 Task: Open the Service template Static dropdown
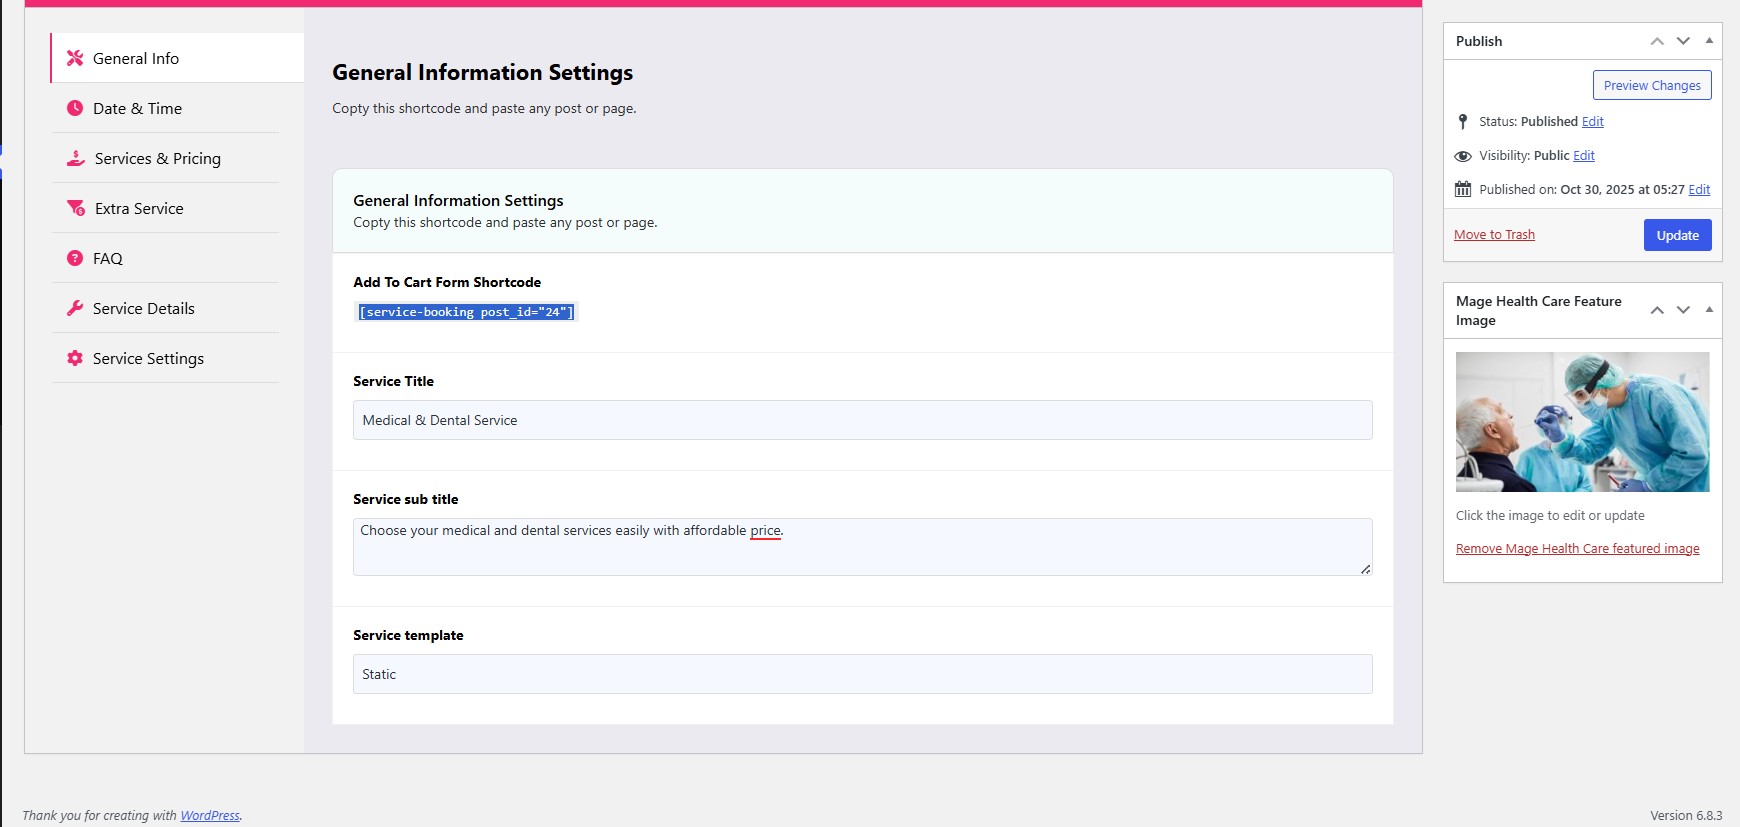pyautogui.click(x=862, y=674)
